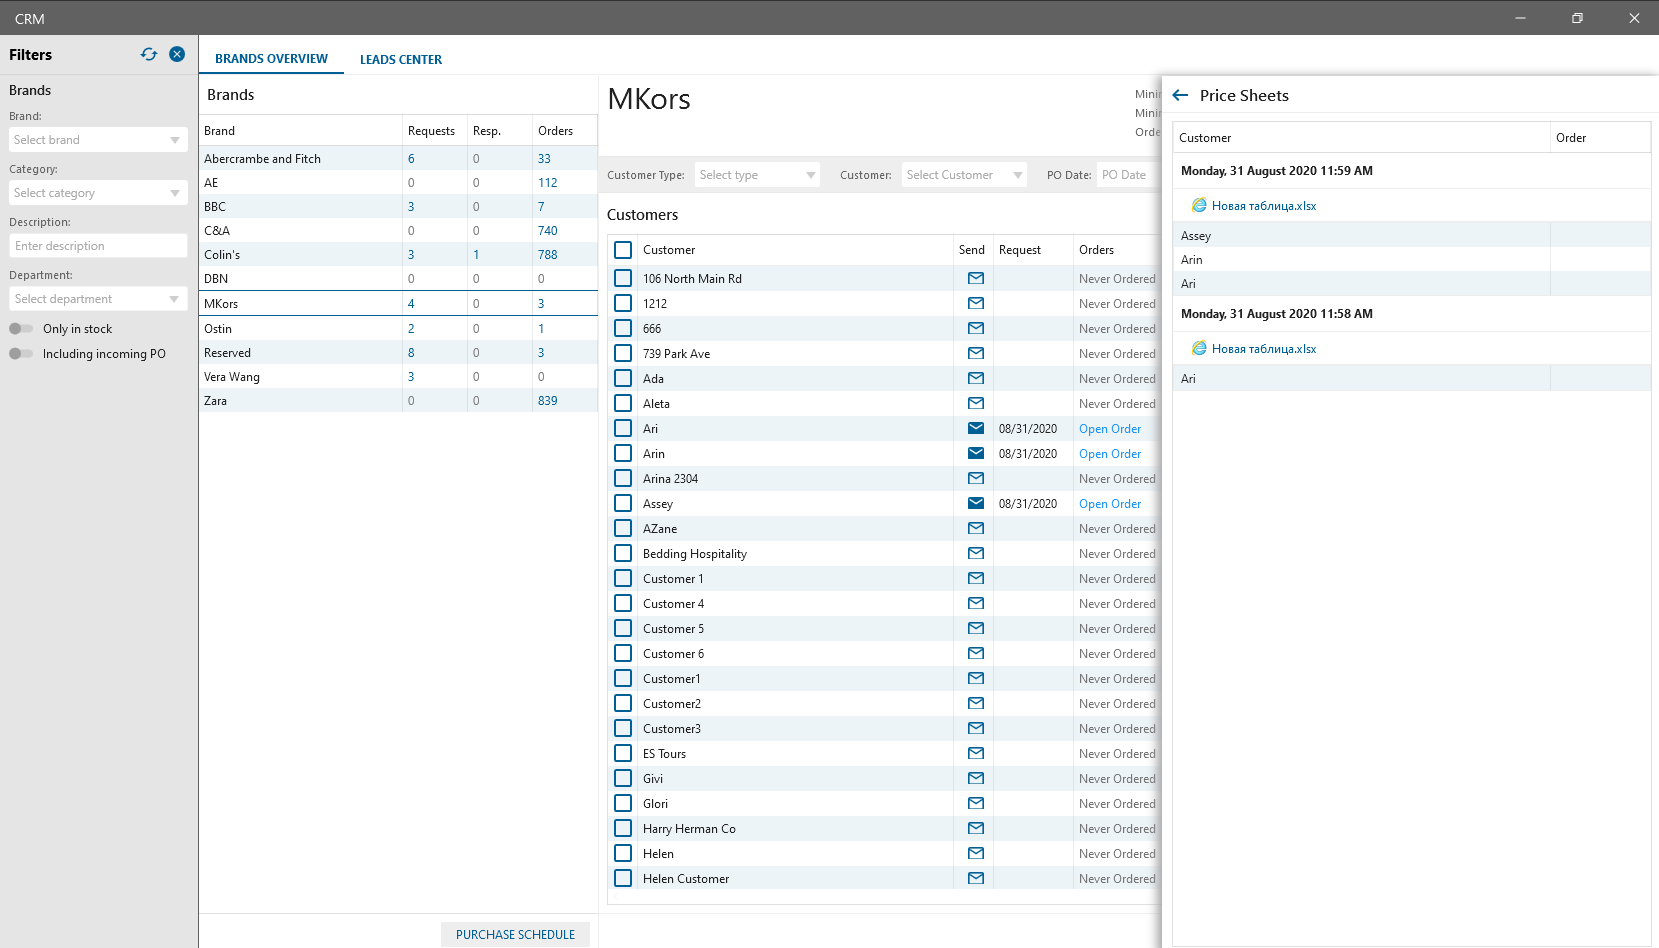Click the Vera Wang brand name
This screenshot has width=1659, height=948.
click(x=232, y=377)
